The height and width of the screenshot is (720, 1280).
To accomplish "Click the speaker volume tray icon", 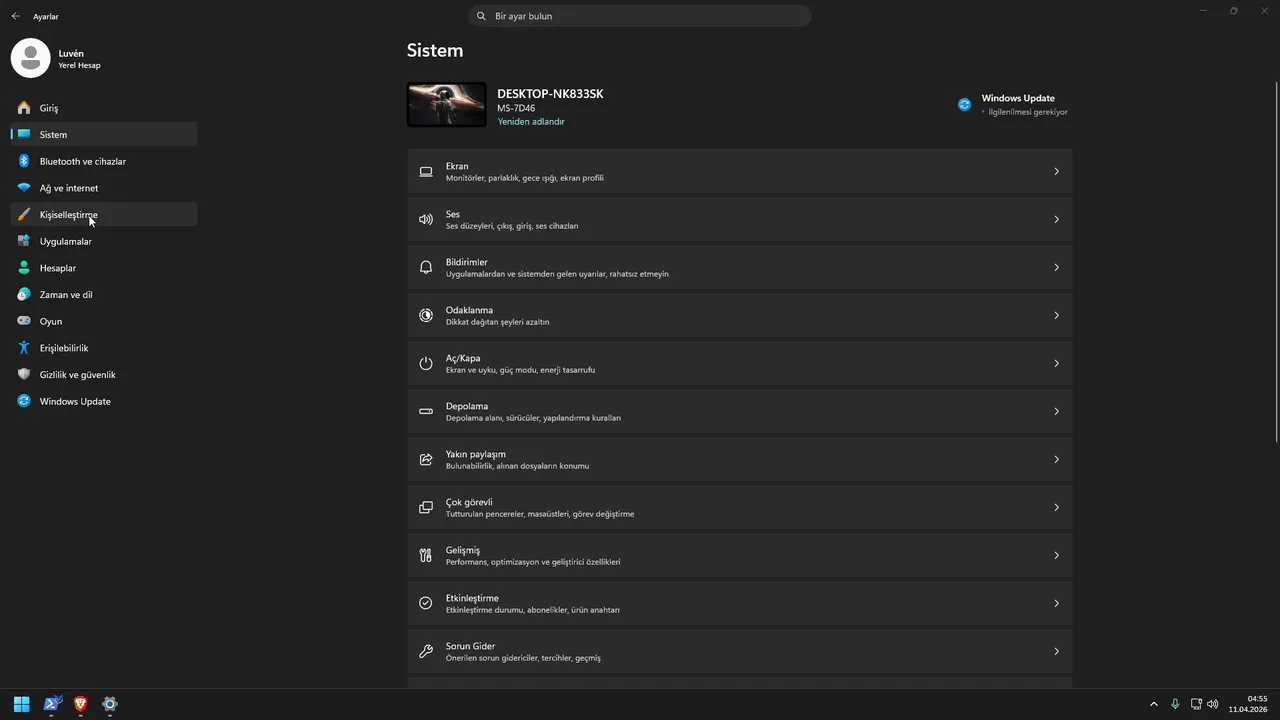I will 1213,704.
